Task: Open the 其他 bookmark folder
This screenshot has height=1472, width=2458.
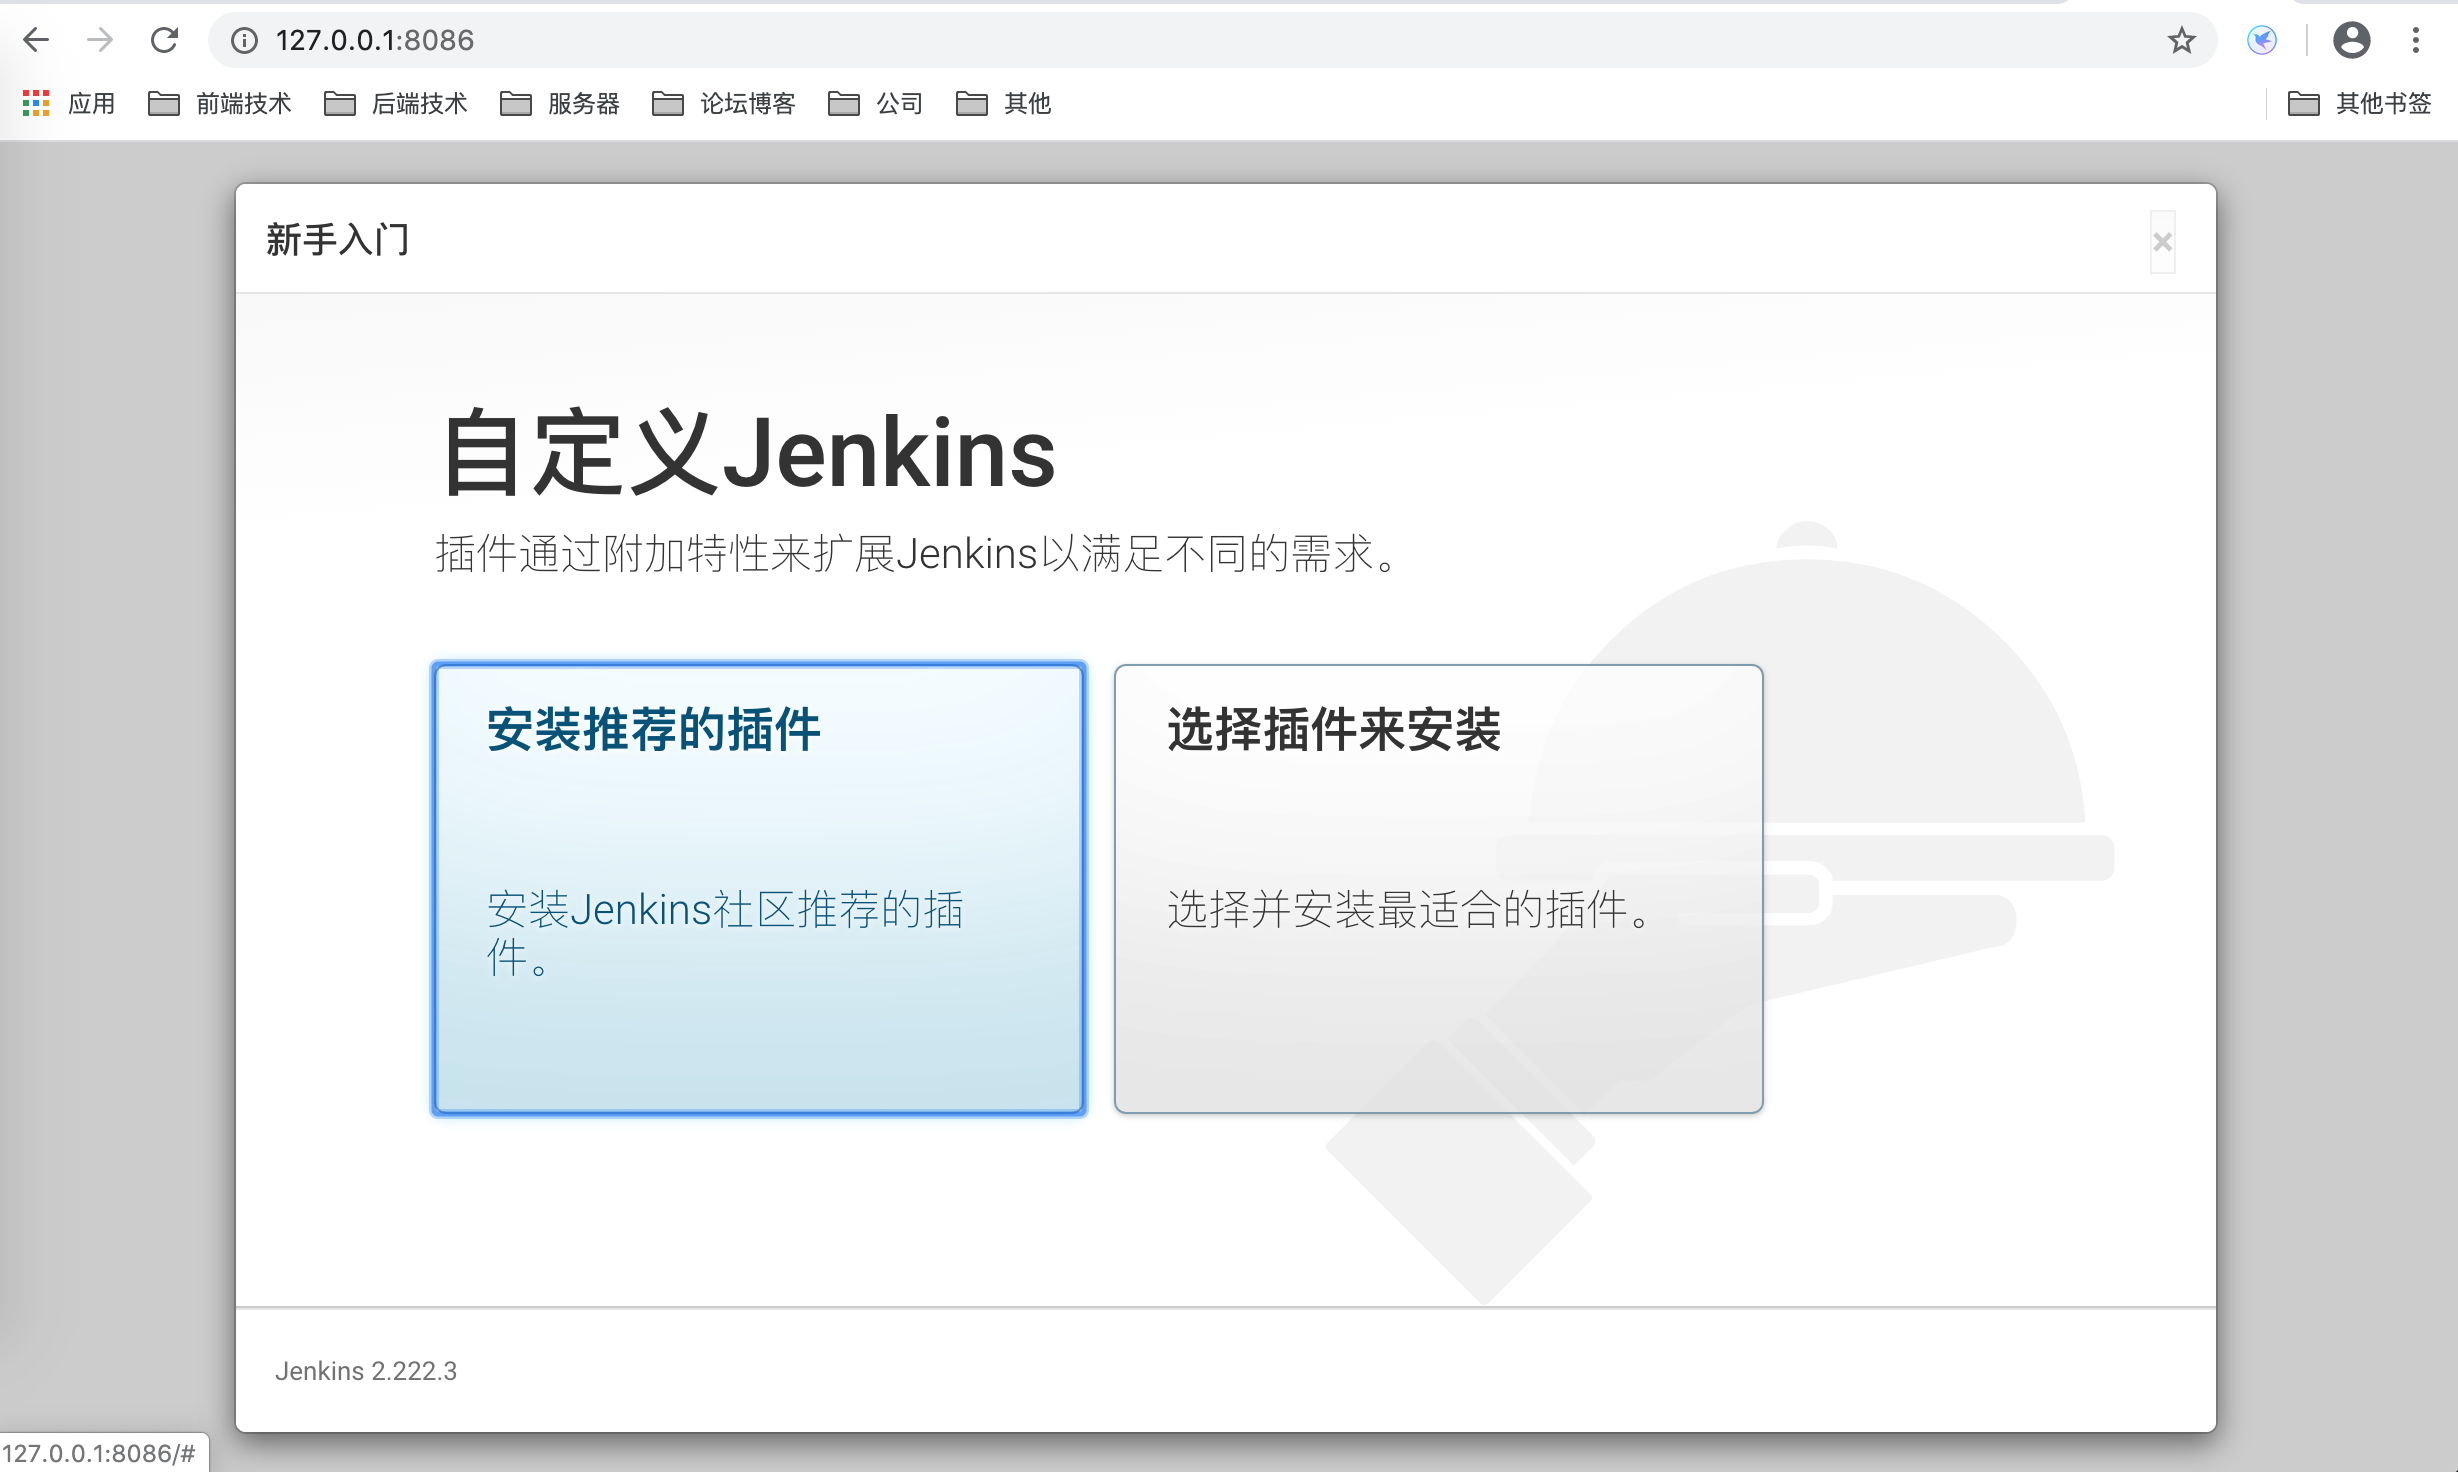Action: (1004, 103)
